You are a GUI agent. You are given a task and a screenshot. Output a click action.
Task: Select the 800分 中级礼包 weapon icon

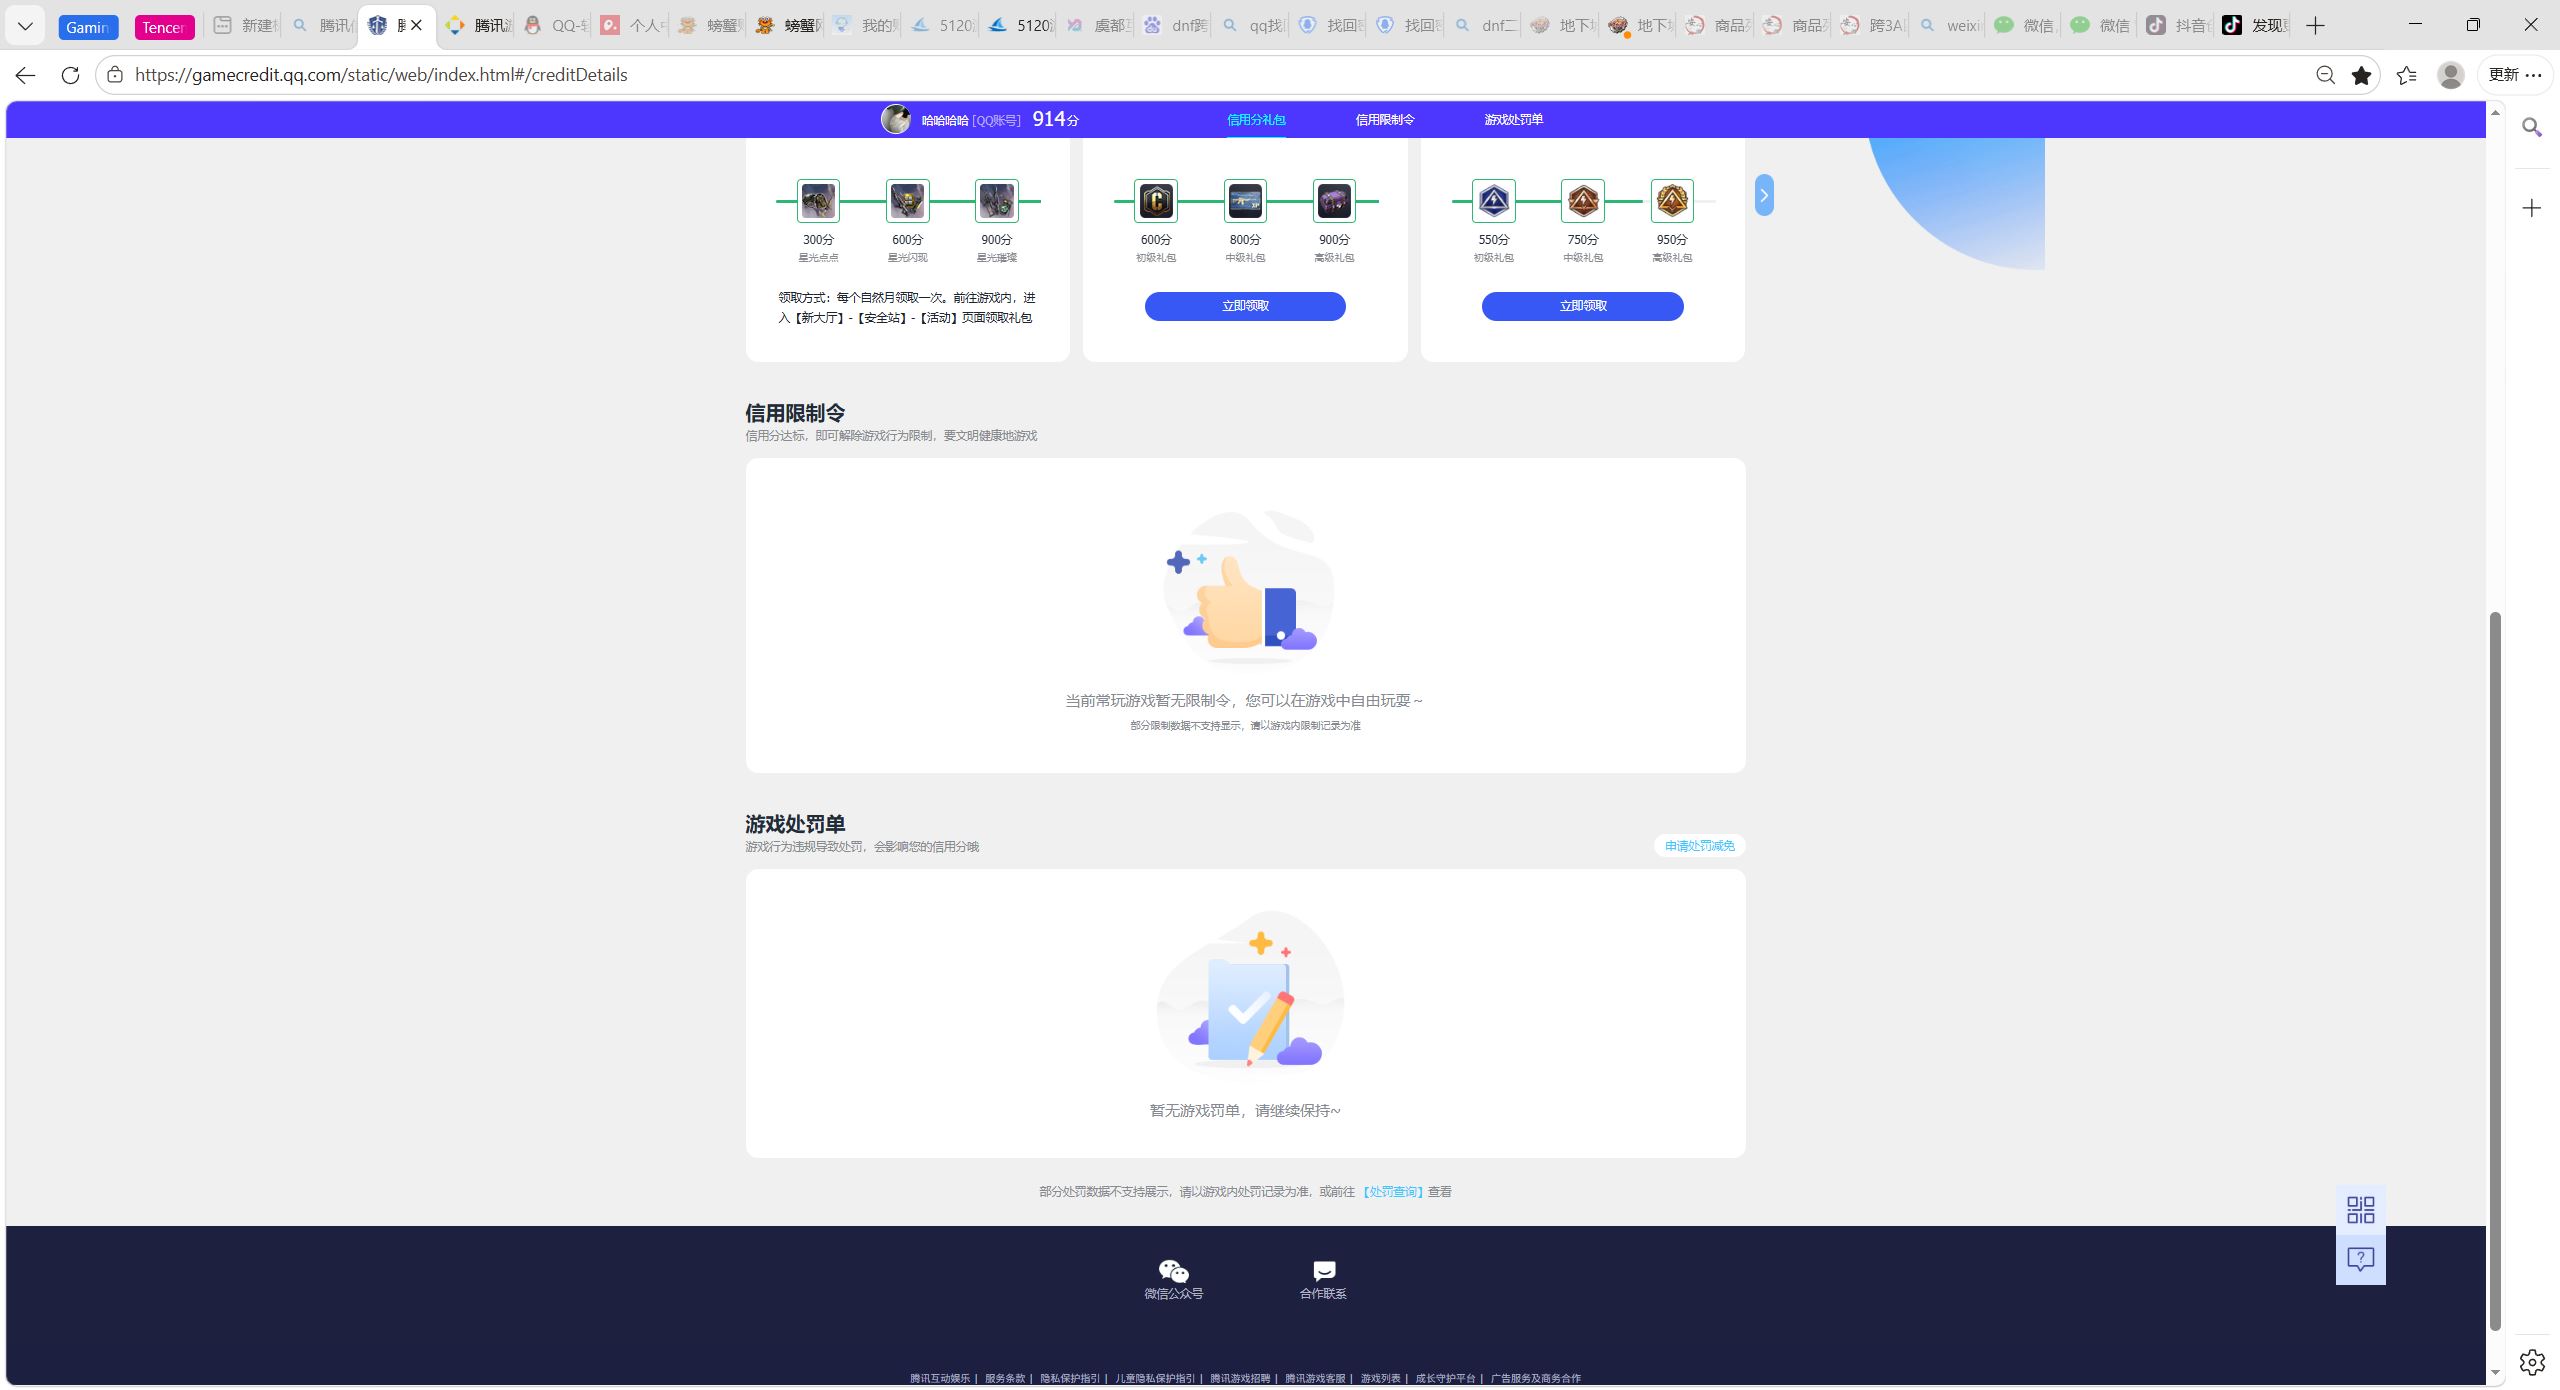click(1244, 201)
